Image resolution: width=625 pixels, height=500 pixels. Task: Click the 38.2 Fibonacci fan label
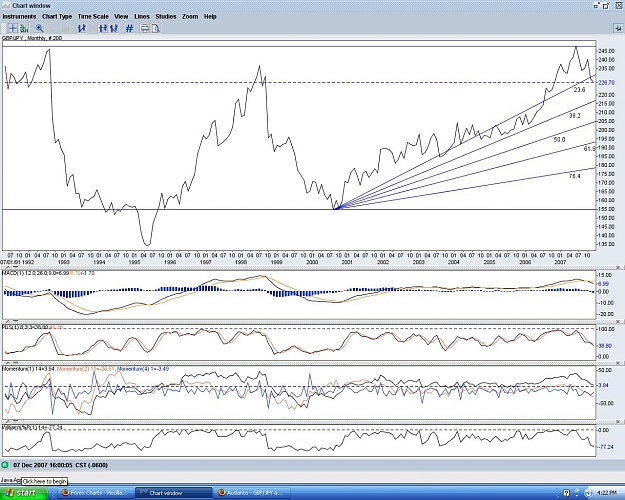coord(574,116)
